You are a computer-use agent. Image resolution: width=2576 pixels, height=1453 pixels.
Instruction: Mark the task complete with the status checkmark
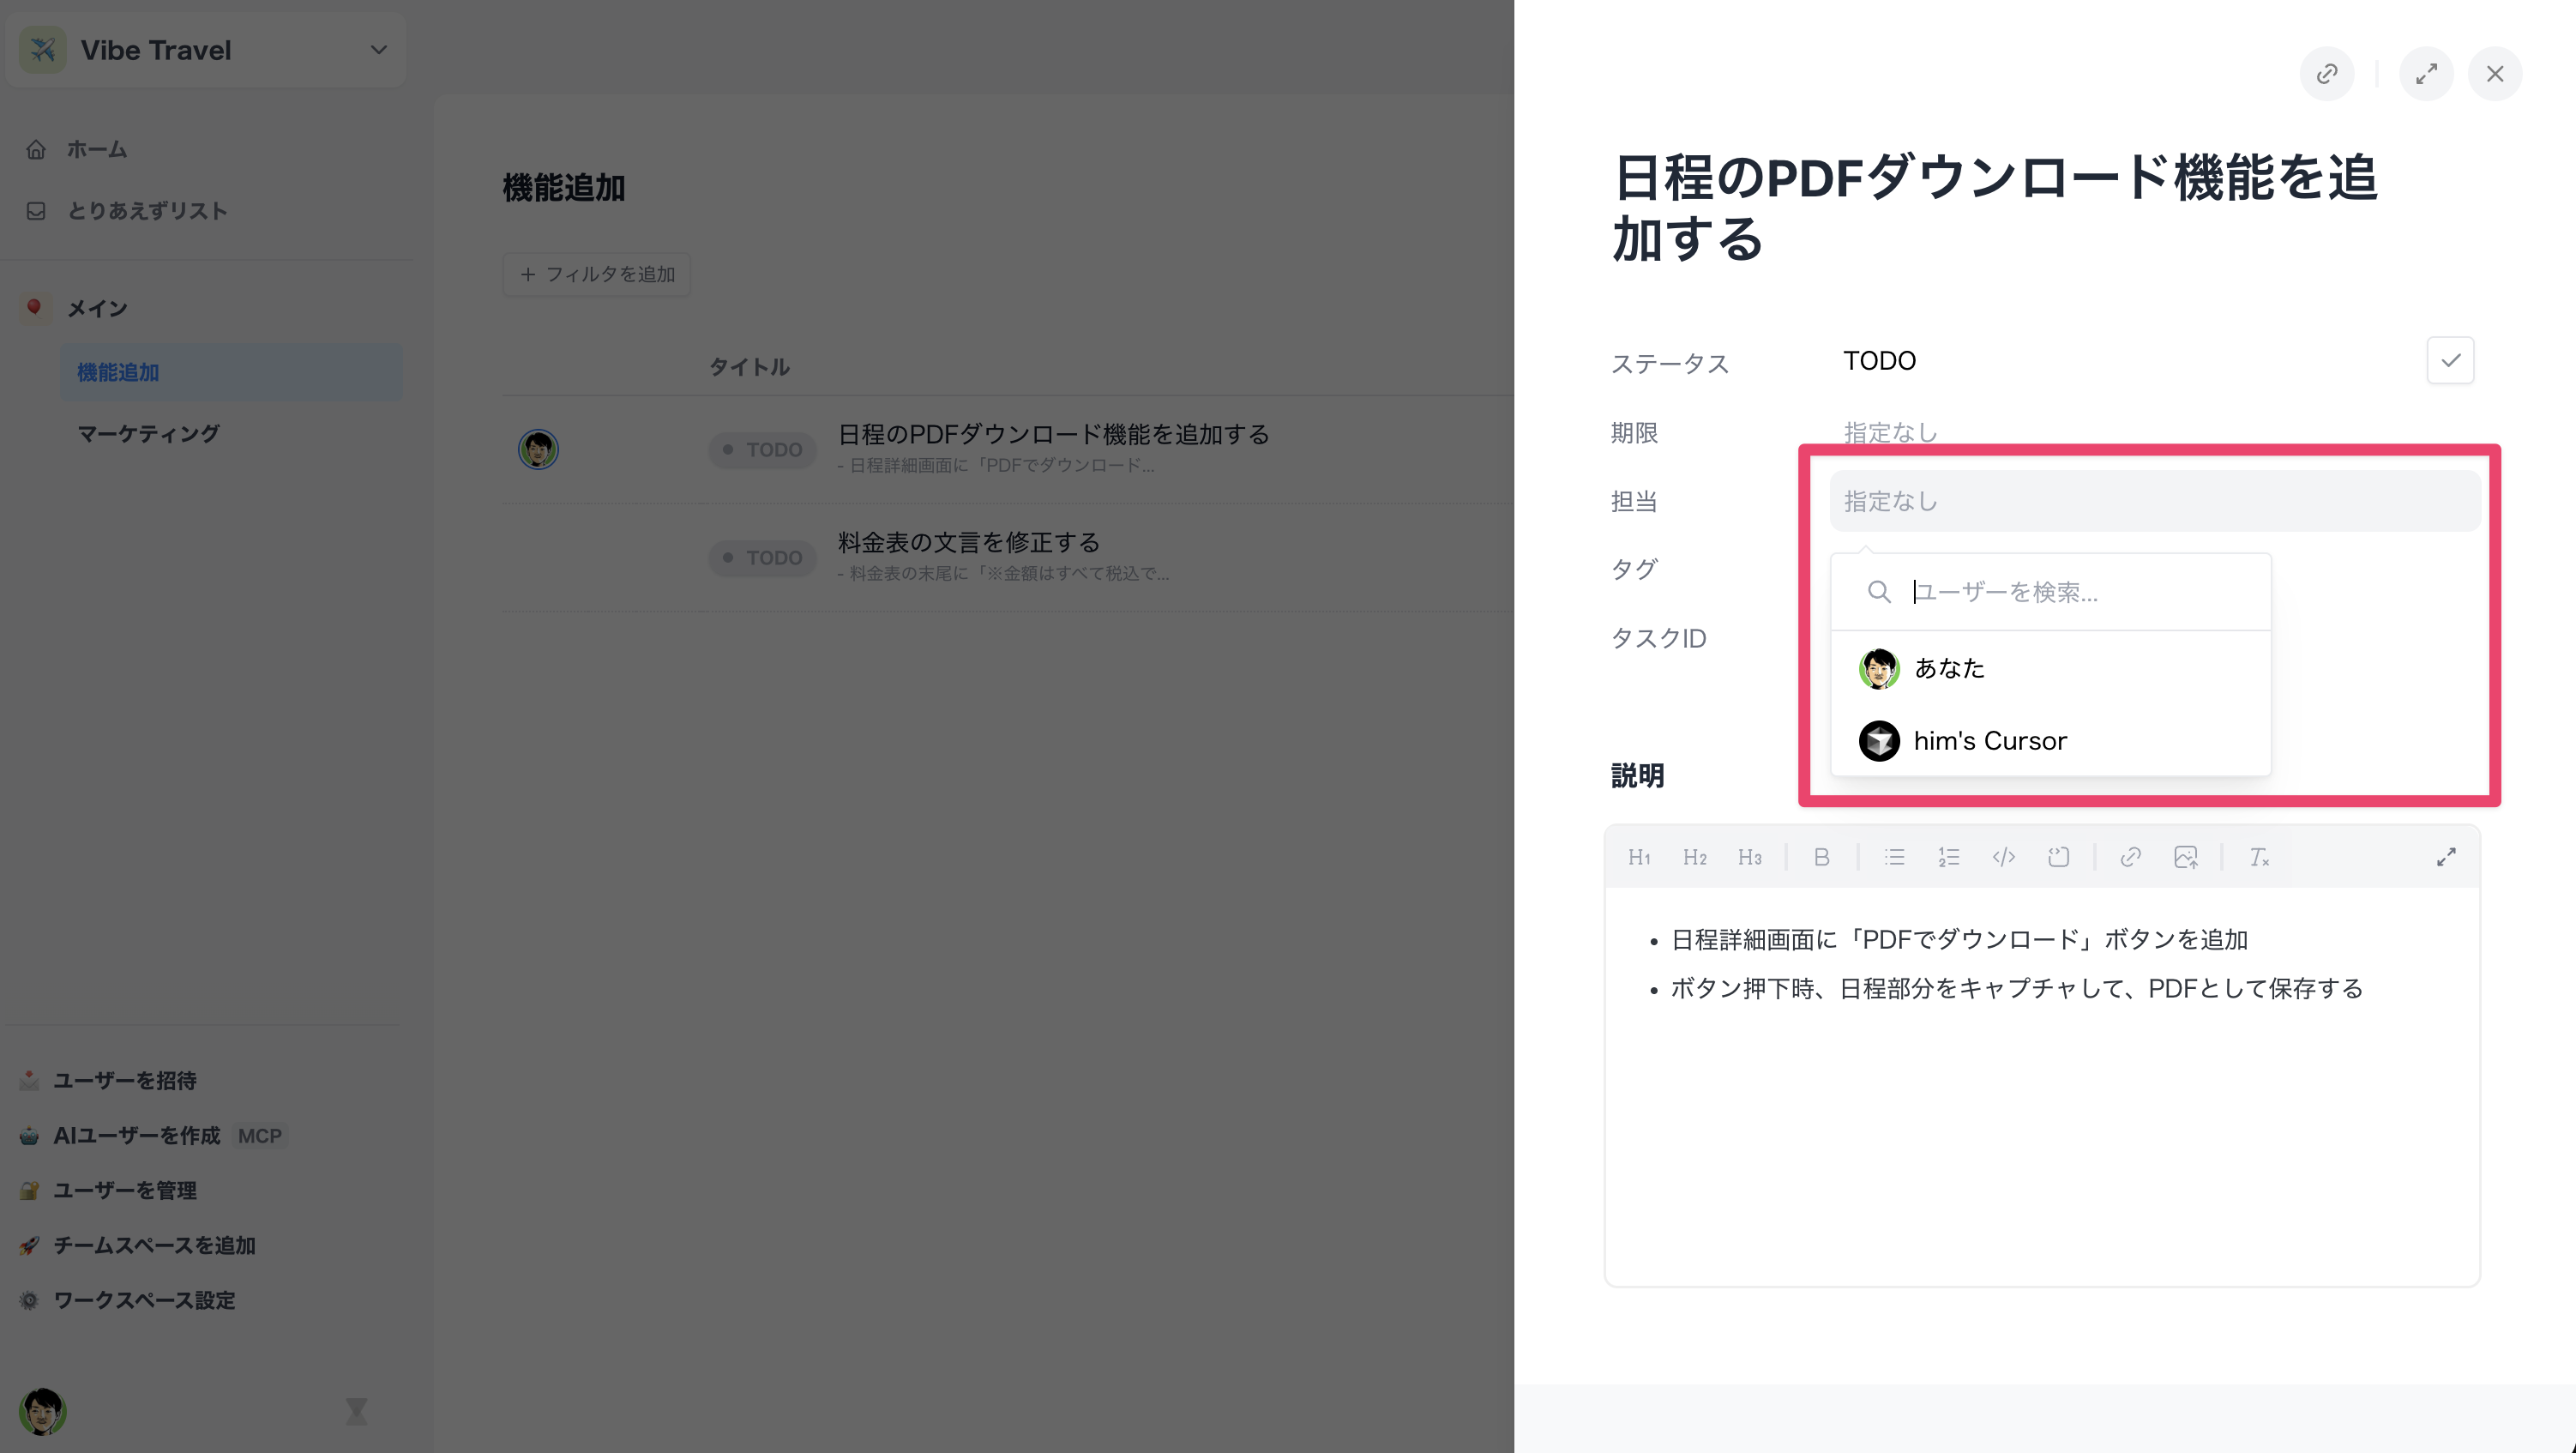coord(2450,360)
